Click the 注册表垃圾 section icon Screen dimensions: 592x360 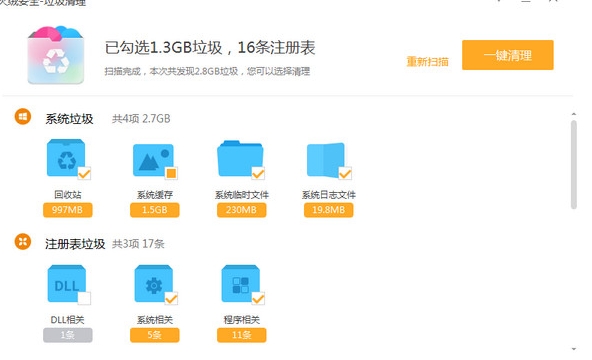pos(23,242)
